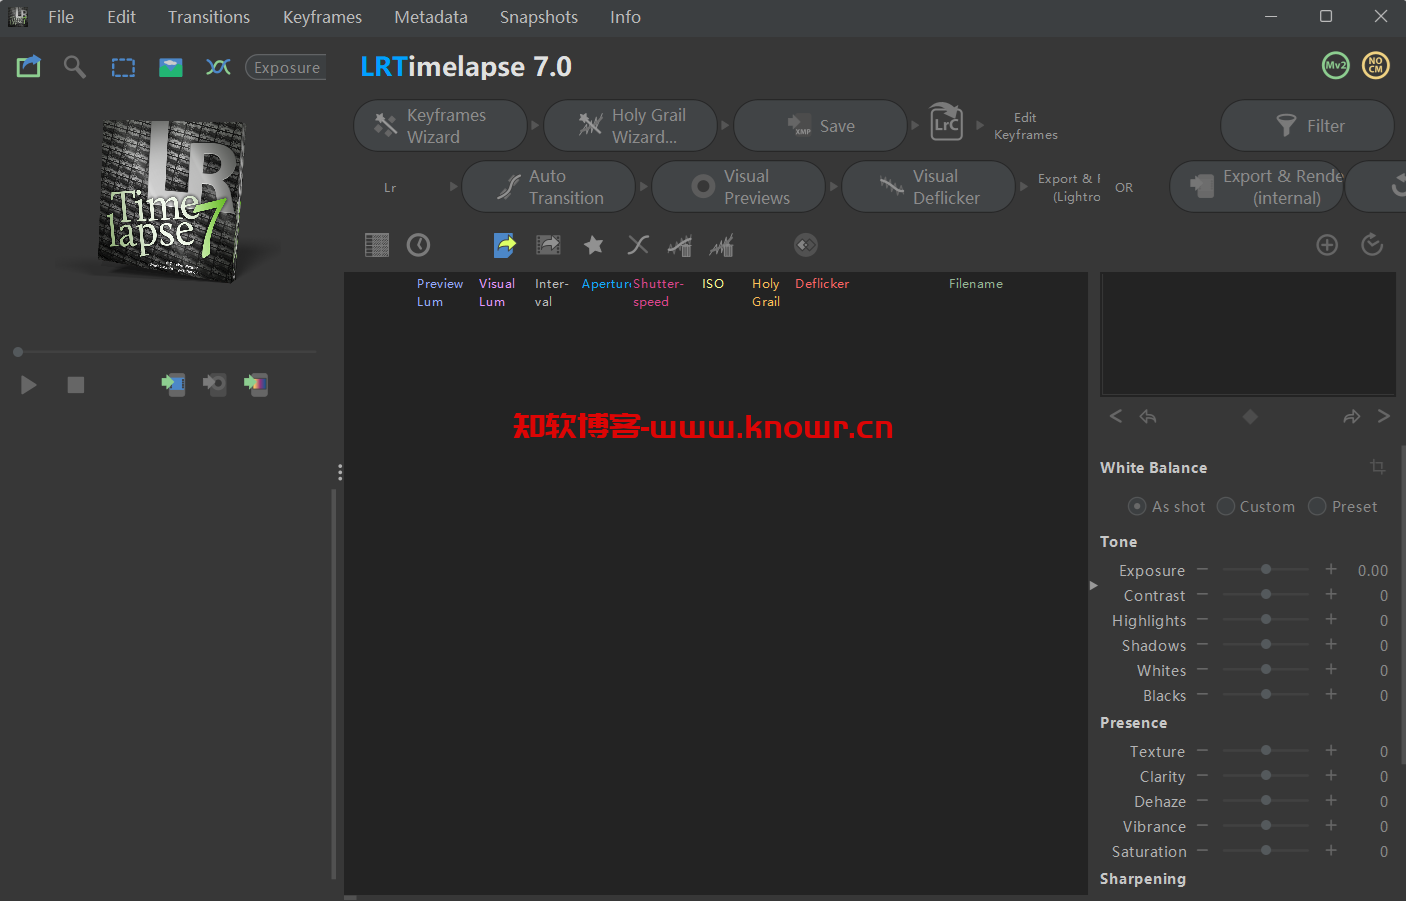Jump to previous keyframe with curved left arrow
The height and width of the screenshot is (901, 1406).
click(x=1148, y=417)
